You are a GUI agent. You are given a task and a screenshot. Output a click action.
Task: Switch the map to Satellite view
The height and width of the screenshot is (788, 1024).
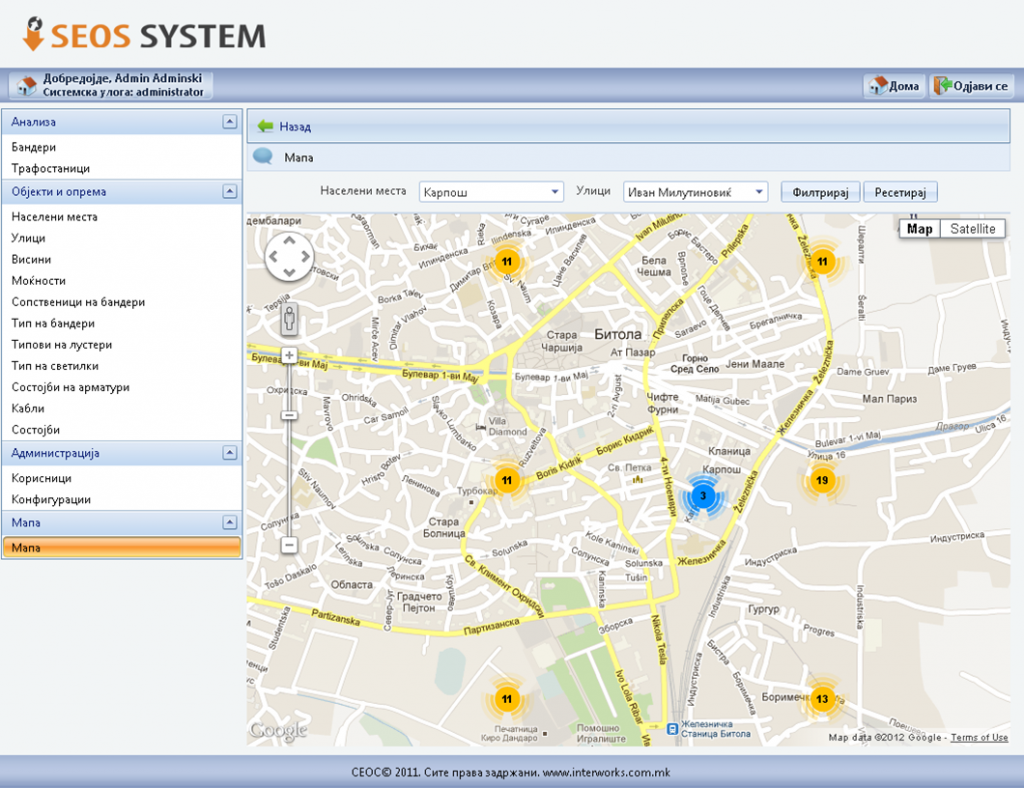(972, 229)
